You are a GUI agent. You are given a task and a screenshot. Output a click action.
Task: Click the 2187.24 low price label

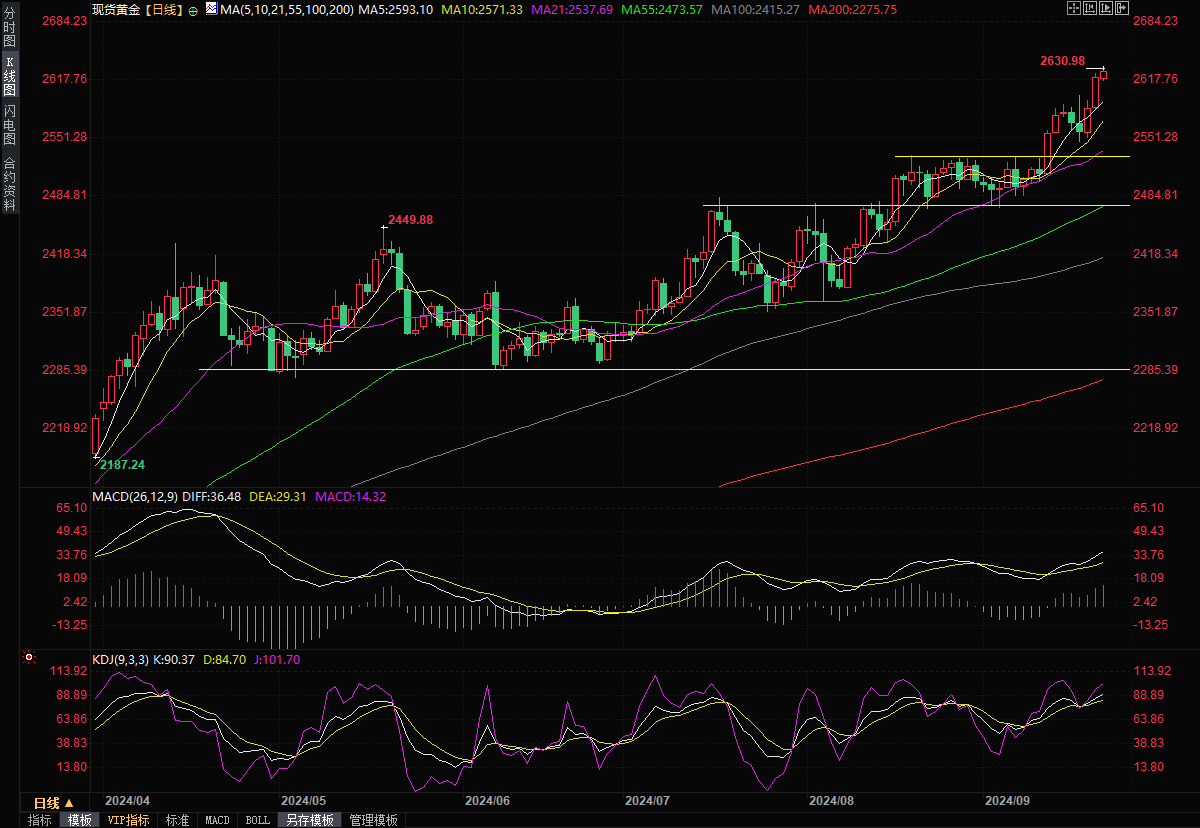[122, 465]
